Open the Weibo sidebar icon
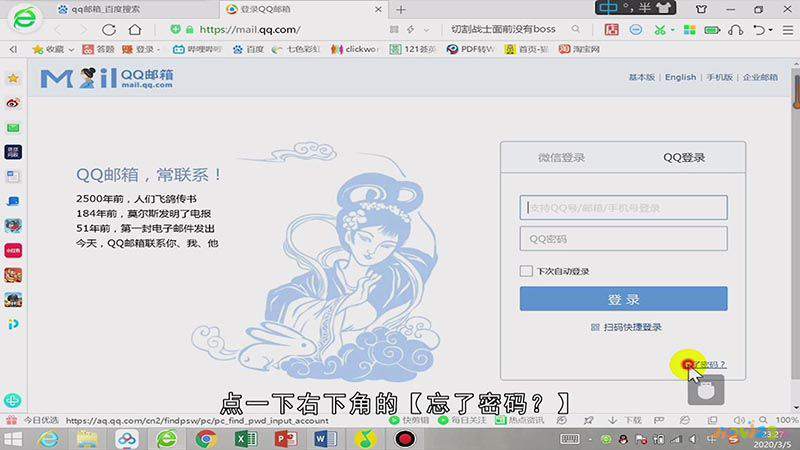 point(13,103)
